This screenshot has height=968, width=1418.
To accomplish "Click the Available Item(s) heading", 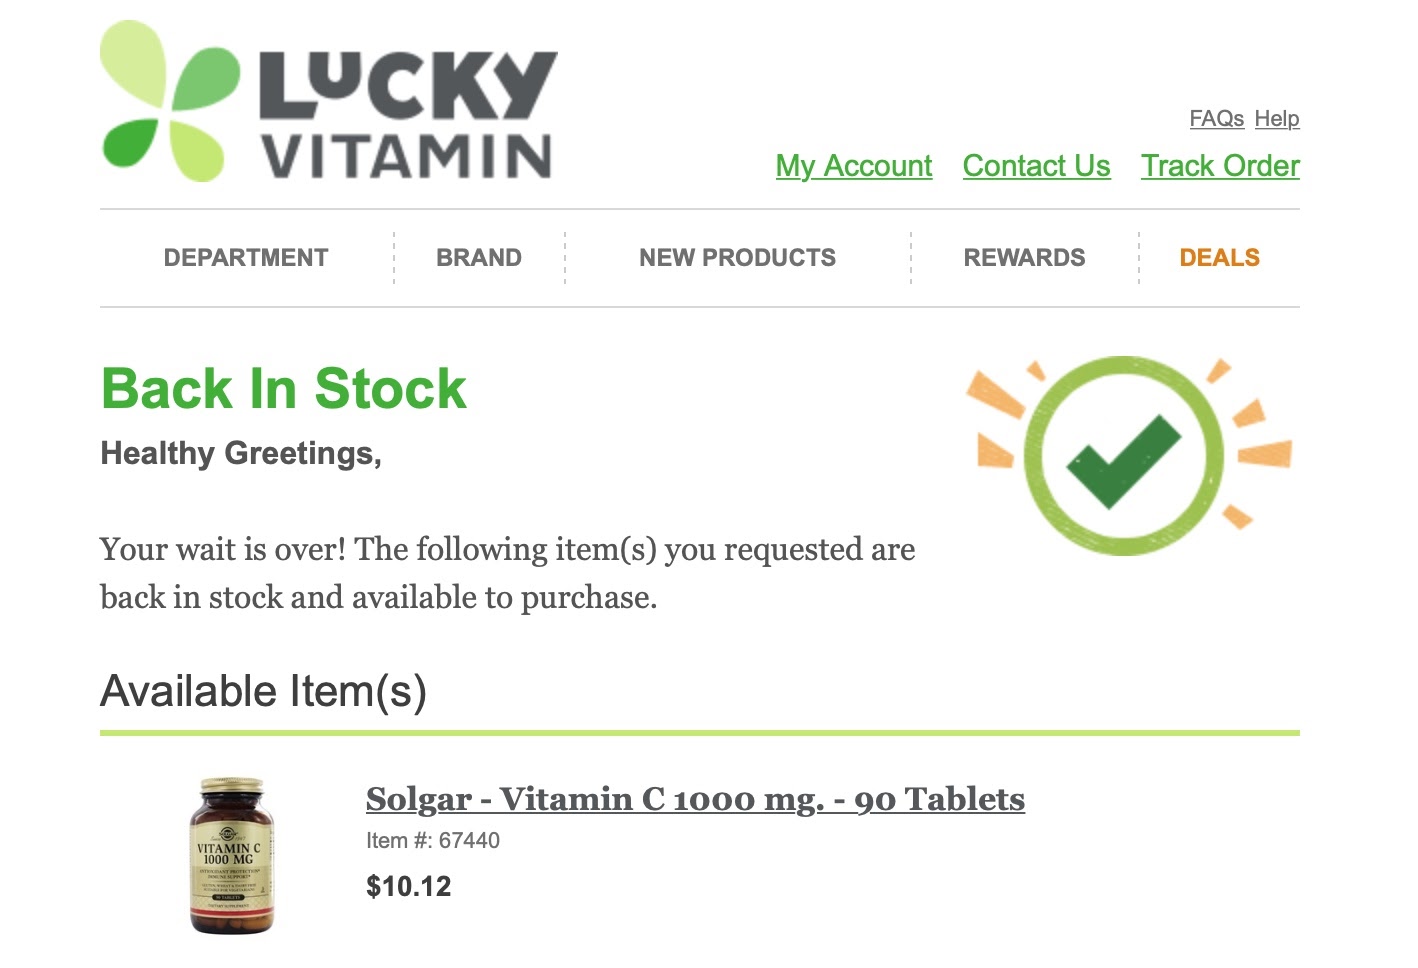I will 264,691.
